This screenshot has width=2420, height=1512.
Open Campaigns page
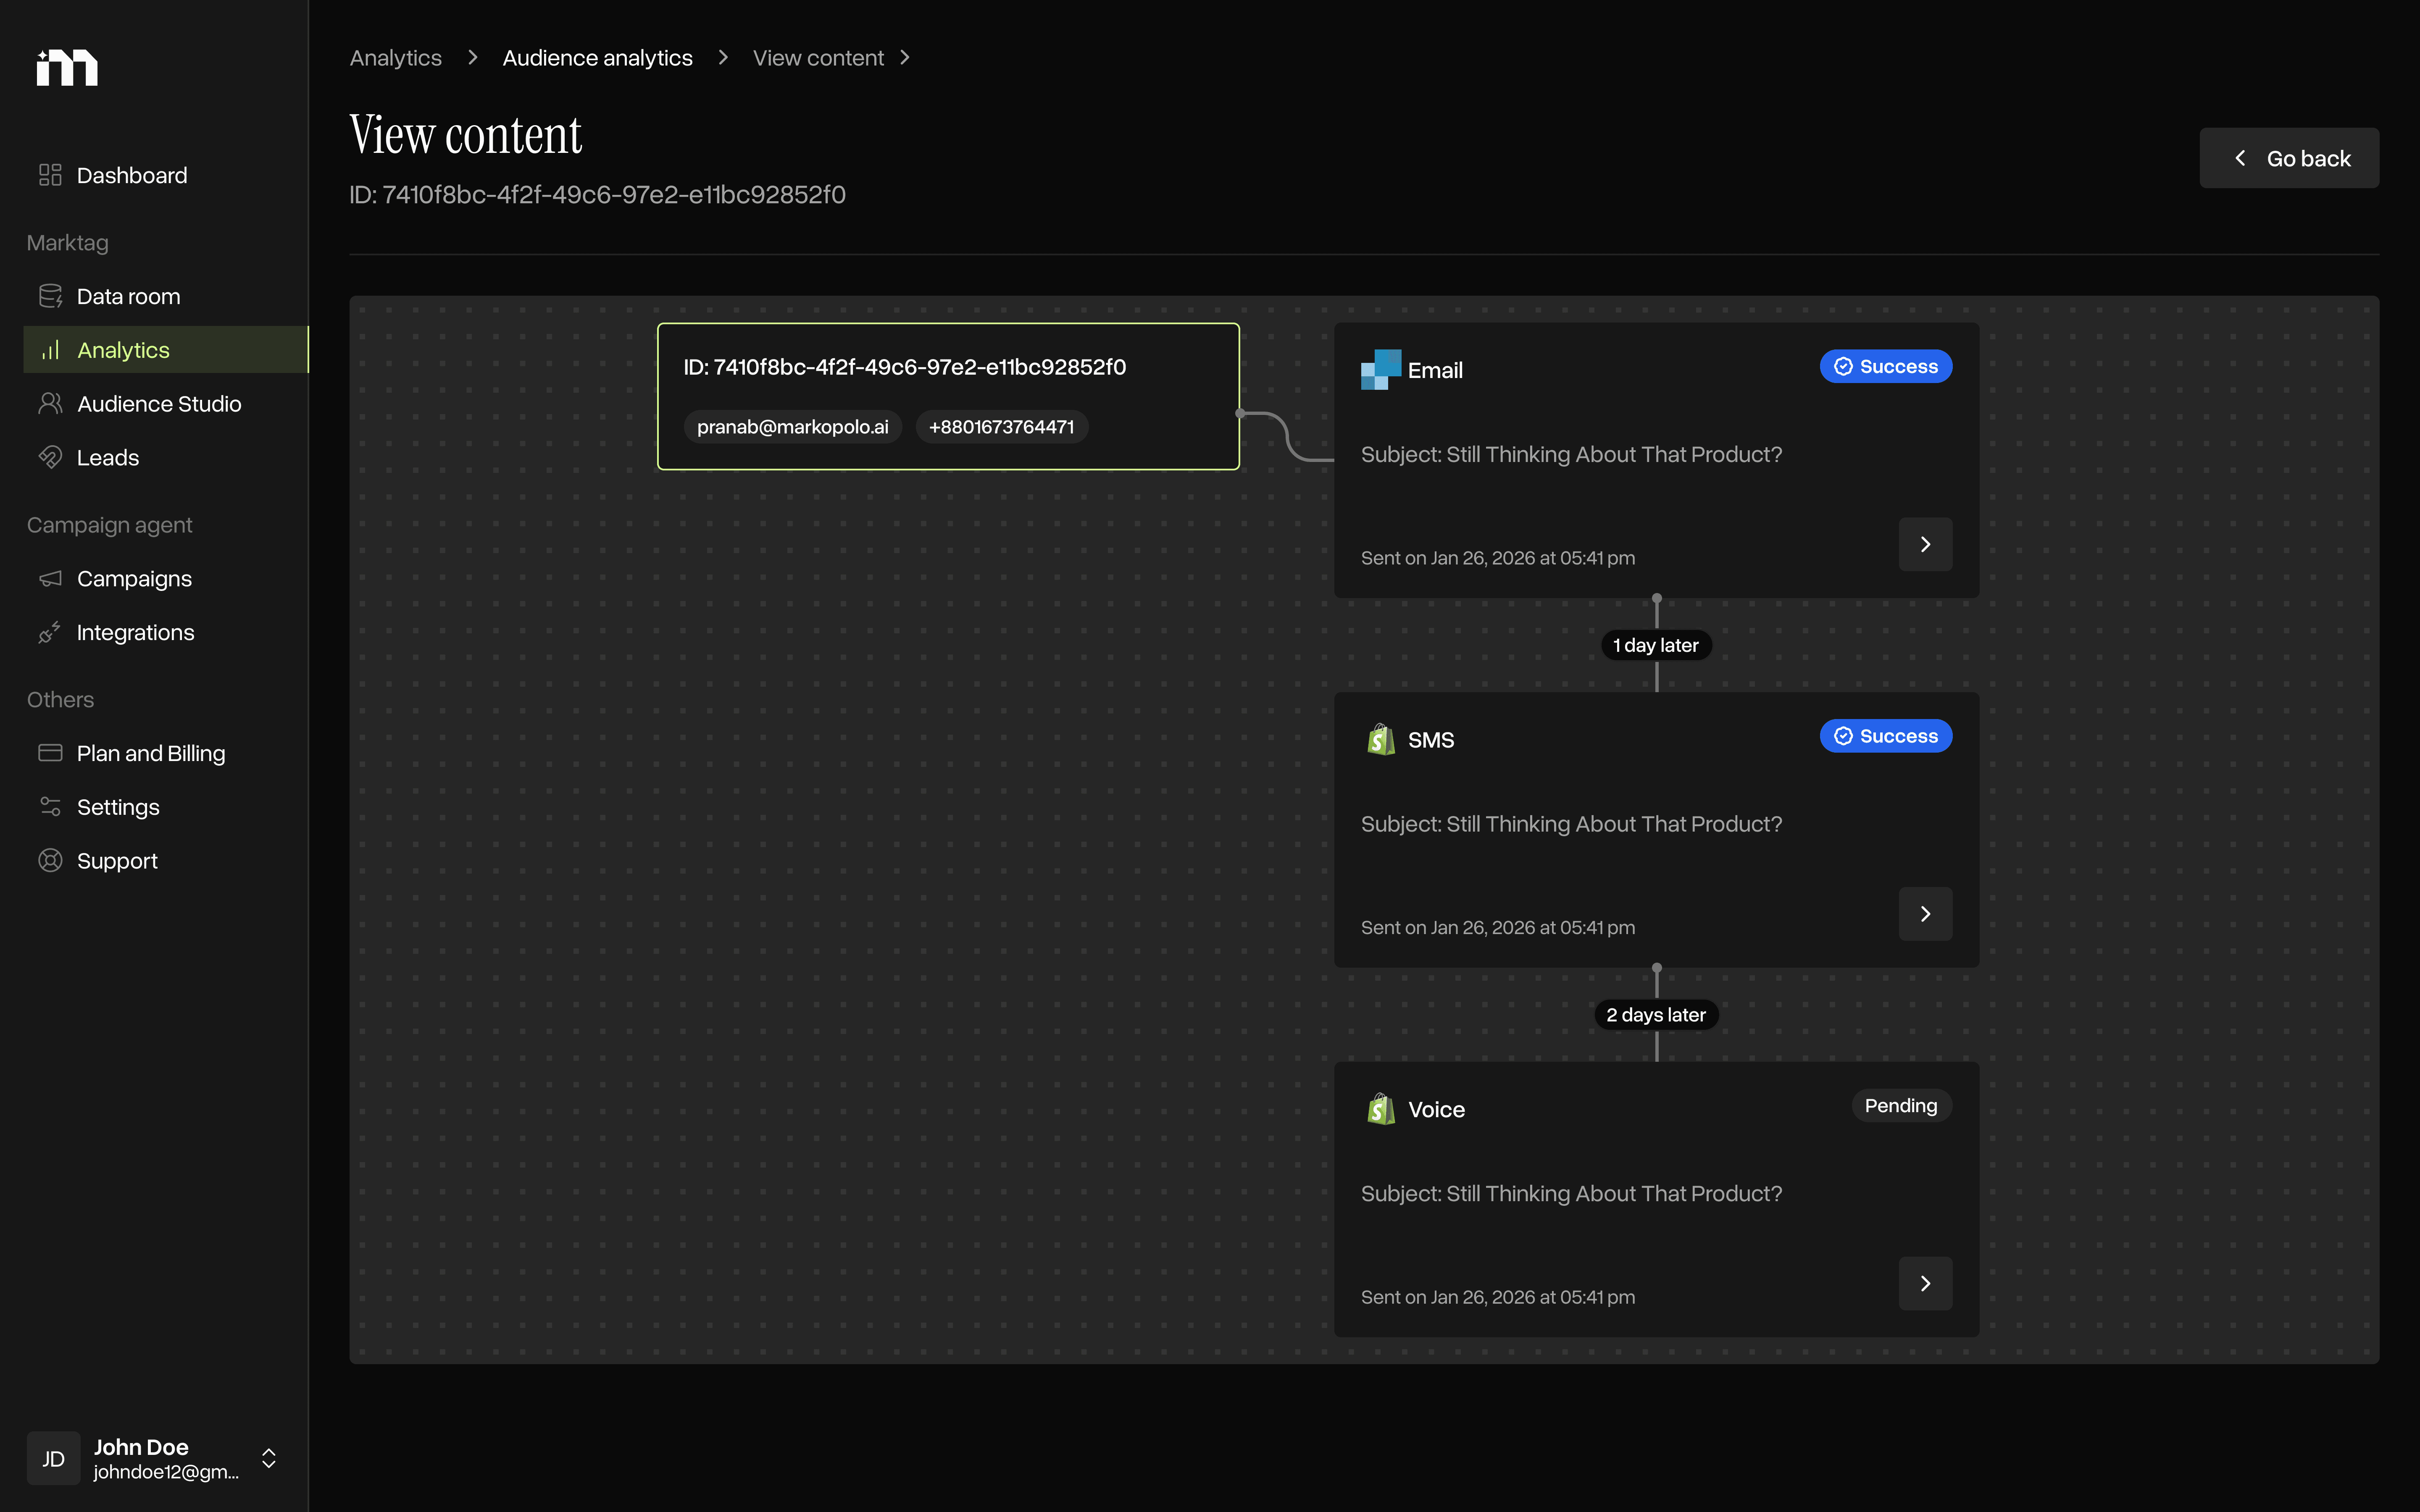pyautogui.click(x=166, y=579)
